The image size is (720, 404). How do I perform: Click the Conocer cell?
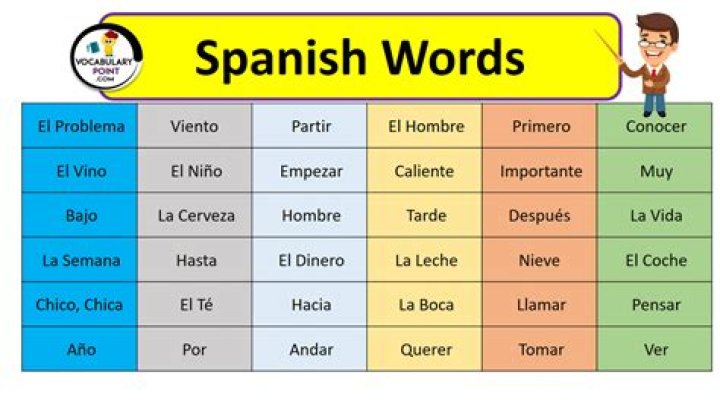coord(656,127)
